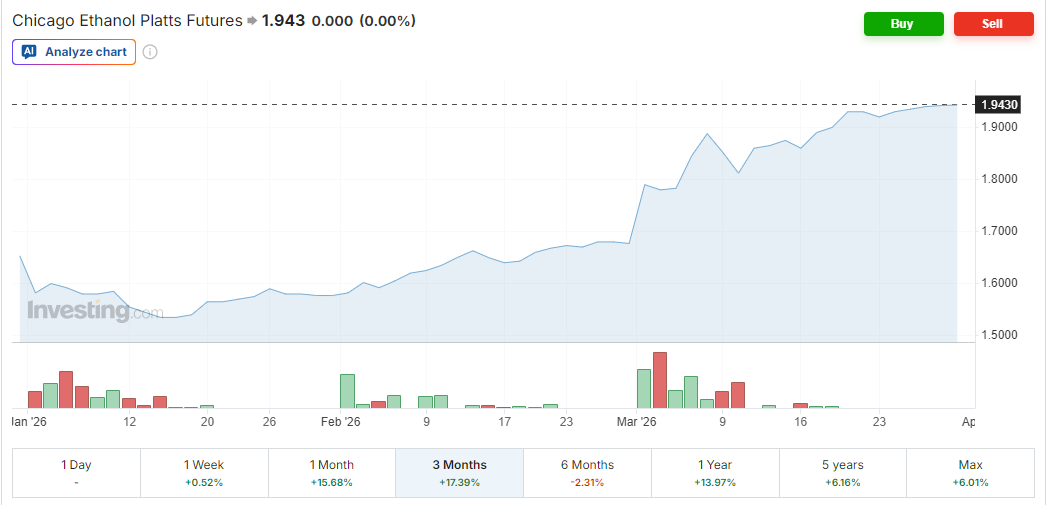Click the tallest red volume bar in March
Screen dimensions: 1052x505
tap(660, 381)
